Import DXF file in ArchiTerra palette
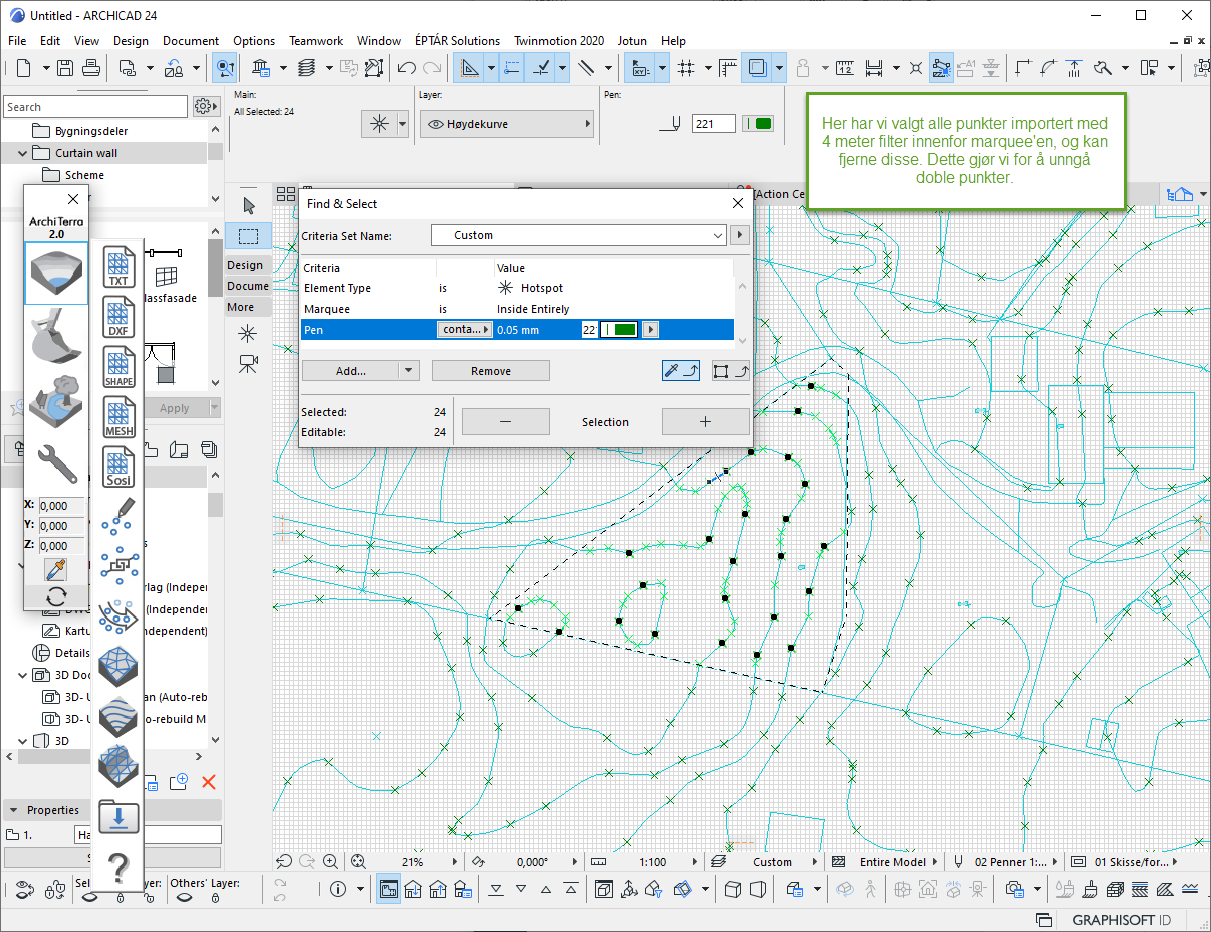This screenshot has width=1211, height=932. [119, 318]
